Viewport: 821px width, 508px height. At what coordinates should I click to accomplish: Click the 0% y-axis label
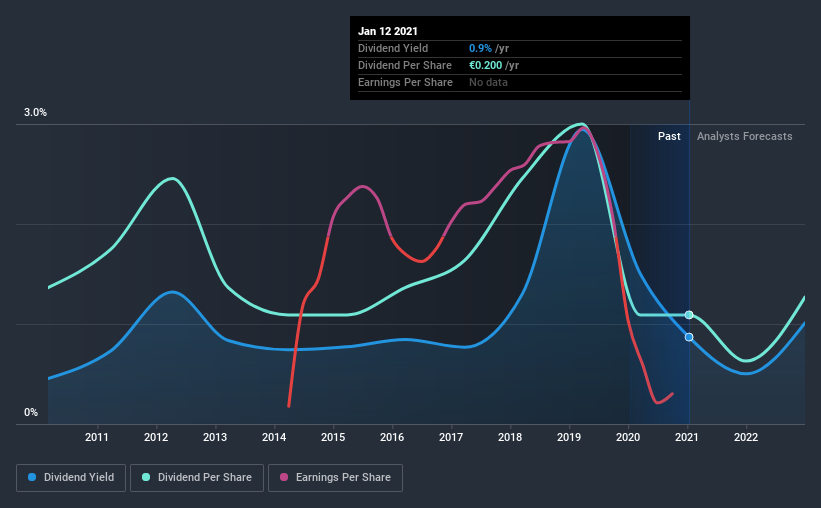click(x=31, y=413)
